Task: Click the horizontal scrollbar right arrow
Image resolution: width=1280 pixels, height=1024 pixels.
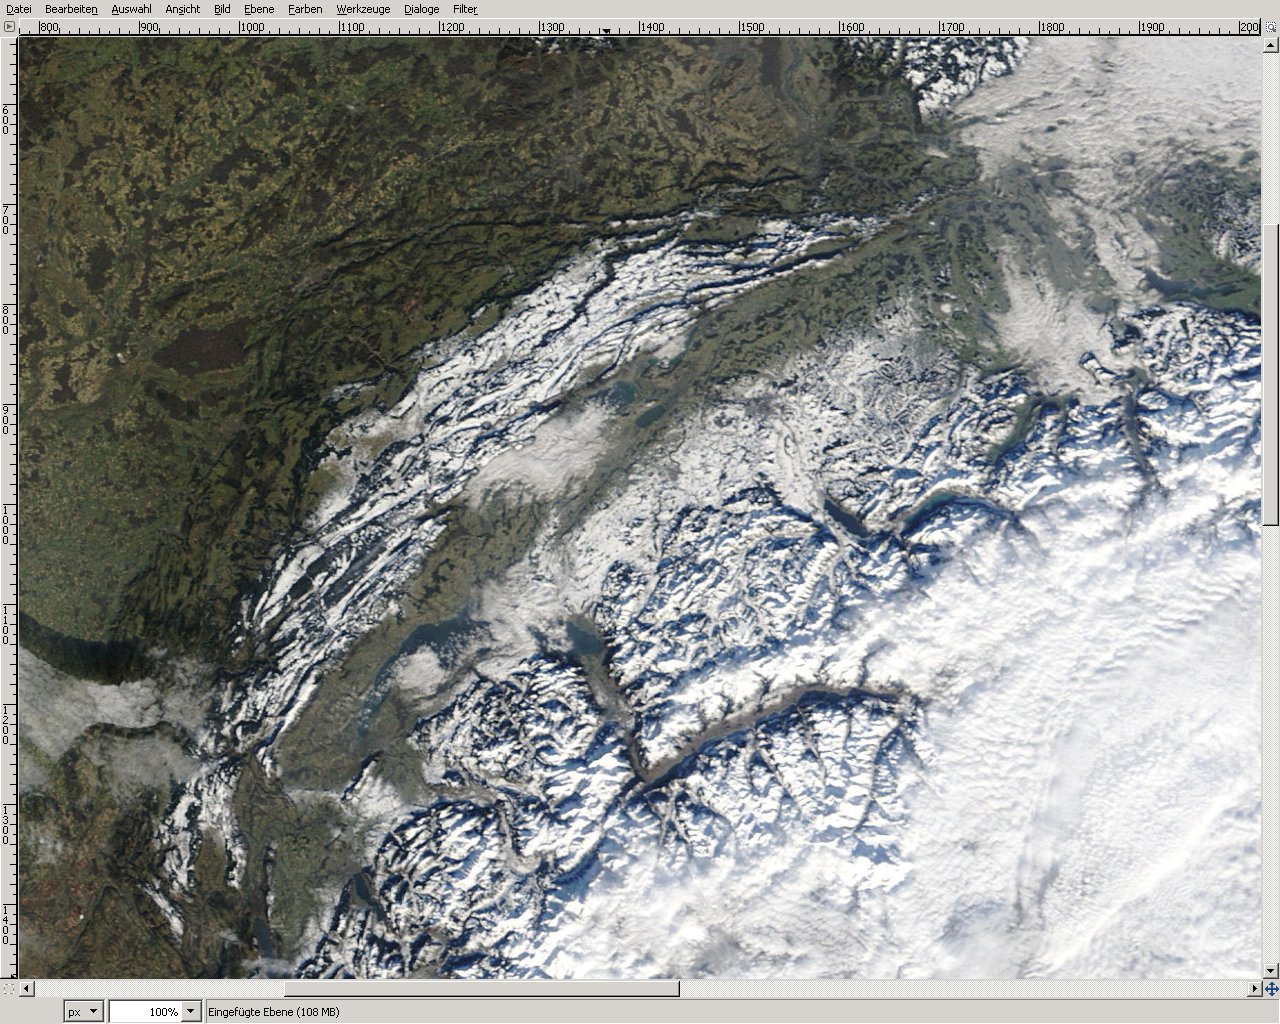Action: pyautogui.click(x=1255, y=989)
